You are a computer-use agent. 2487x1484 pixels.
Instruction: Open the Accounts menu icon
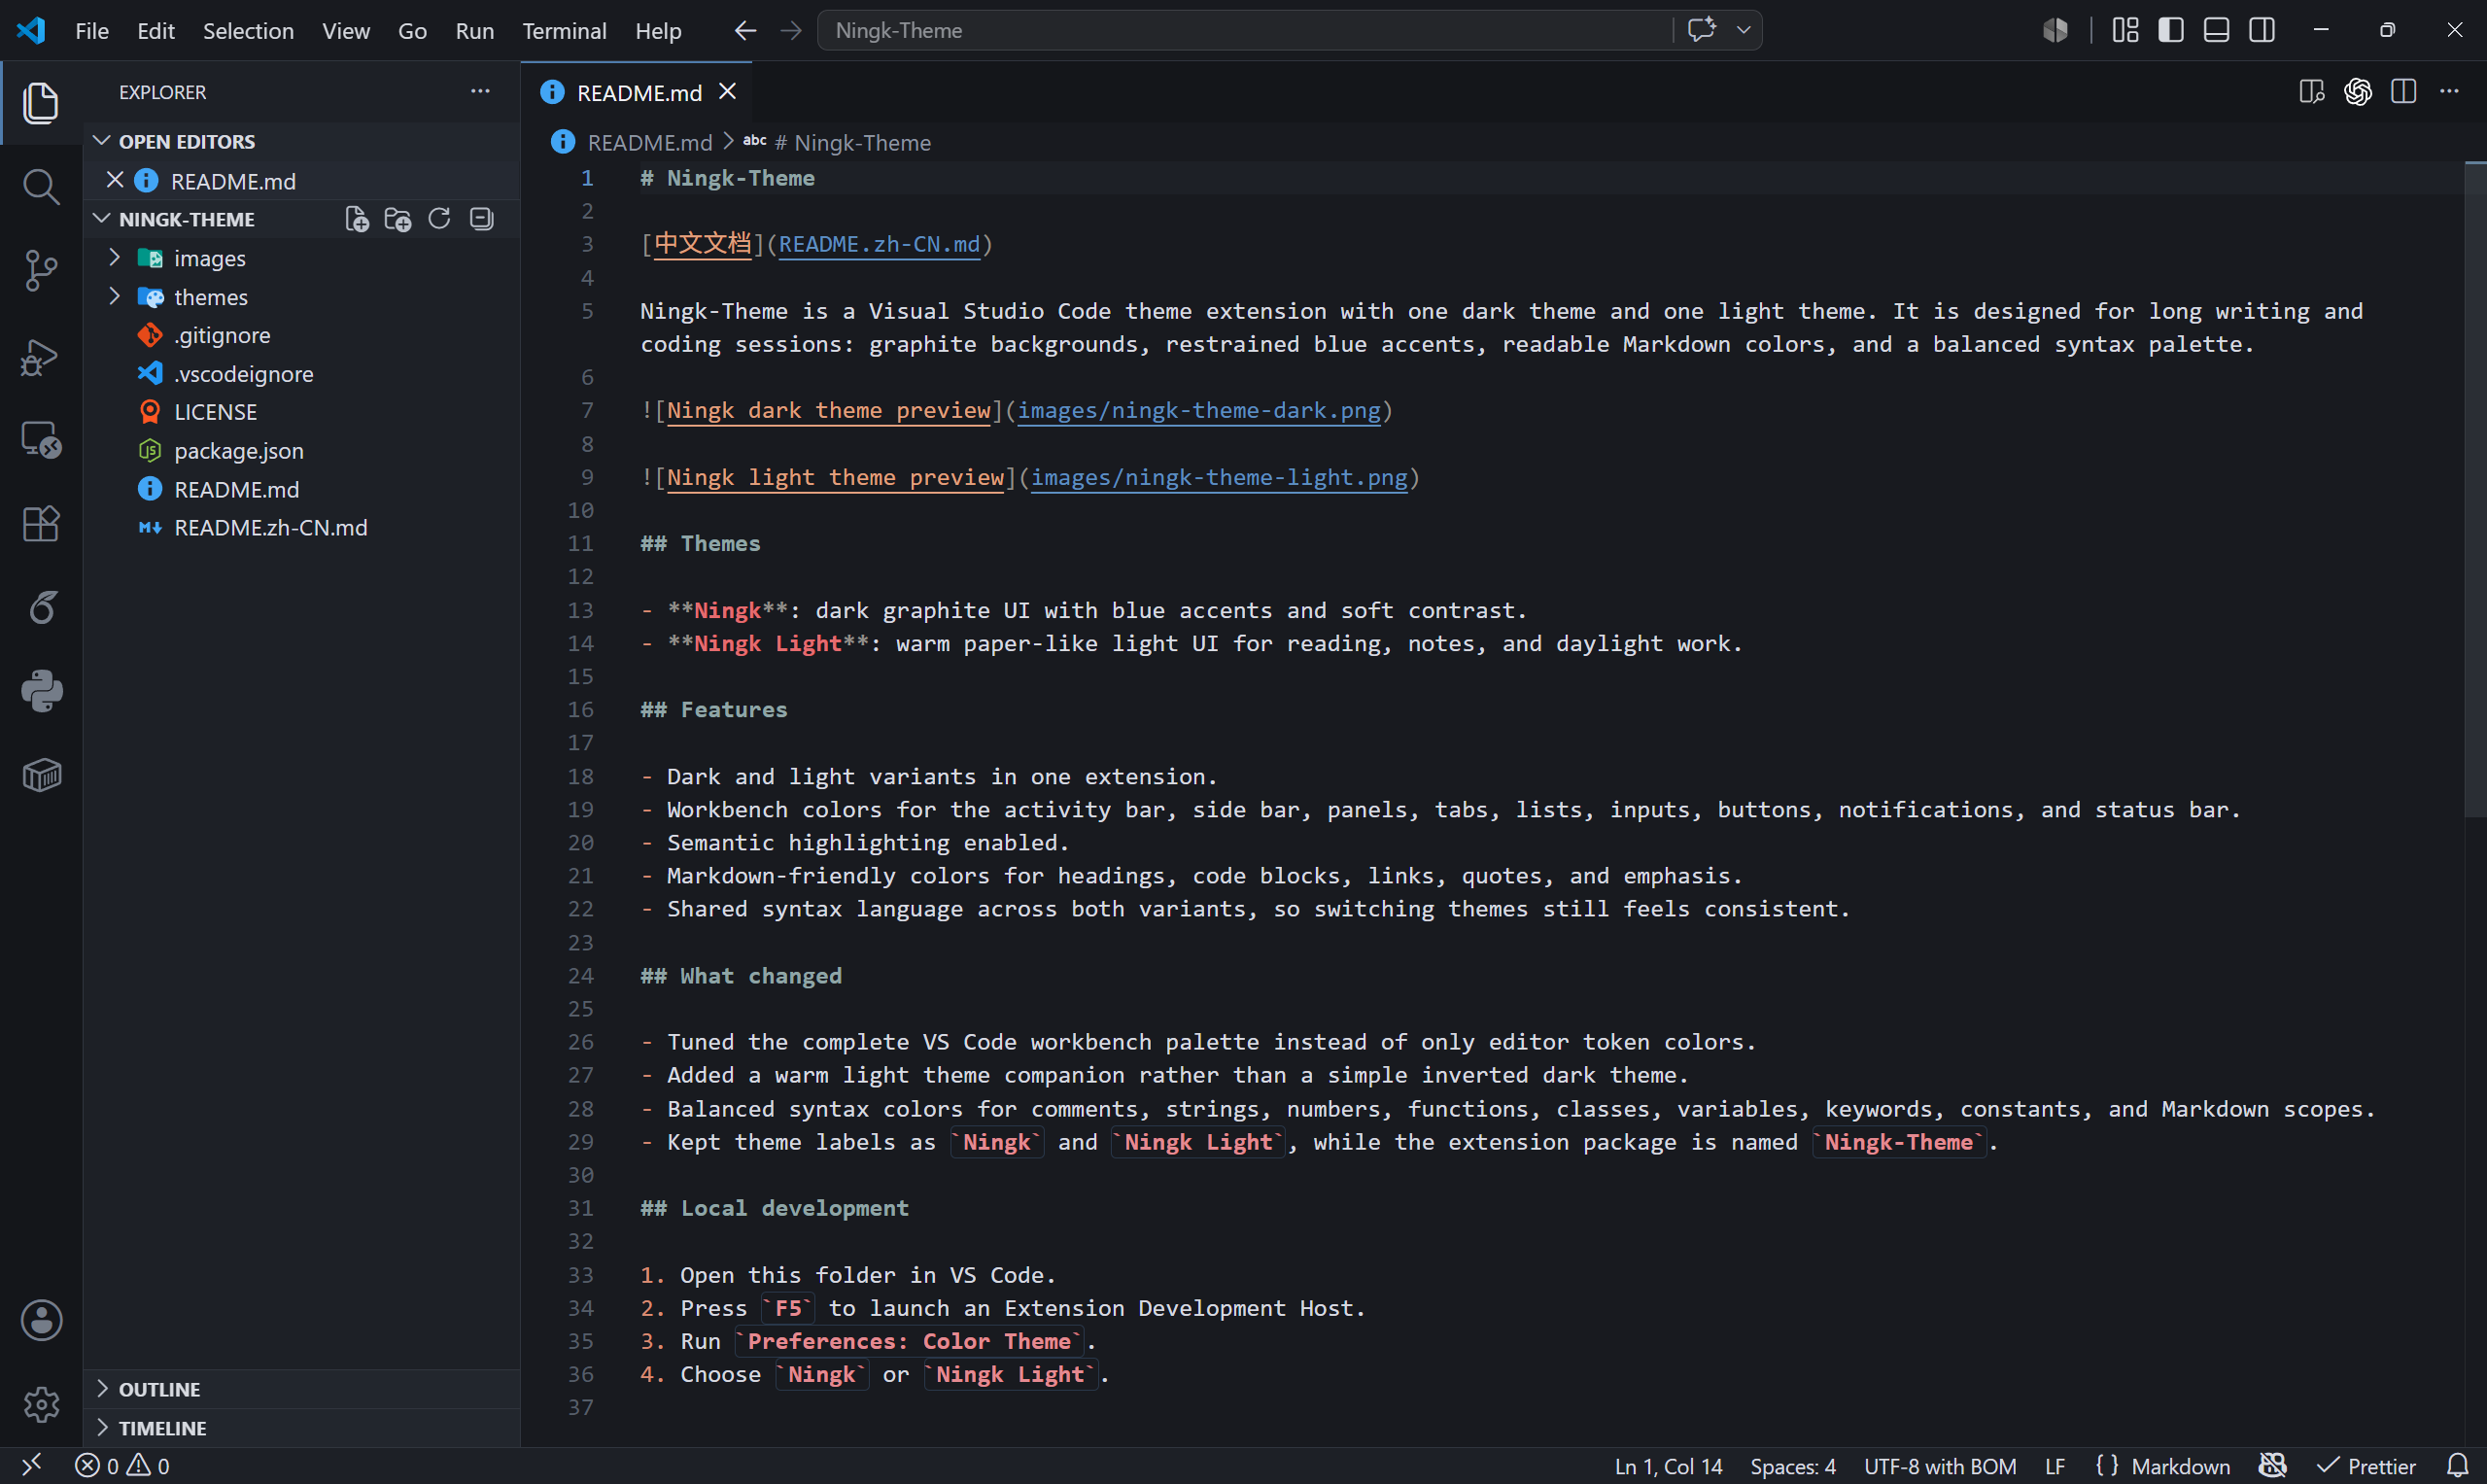tap(41, 1320)
